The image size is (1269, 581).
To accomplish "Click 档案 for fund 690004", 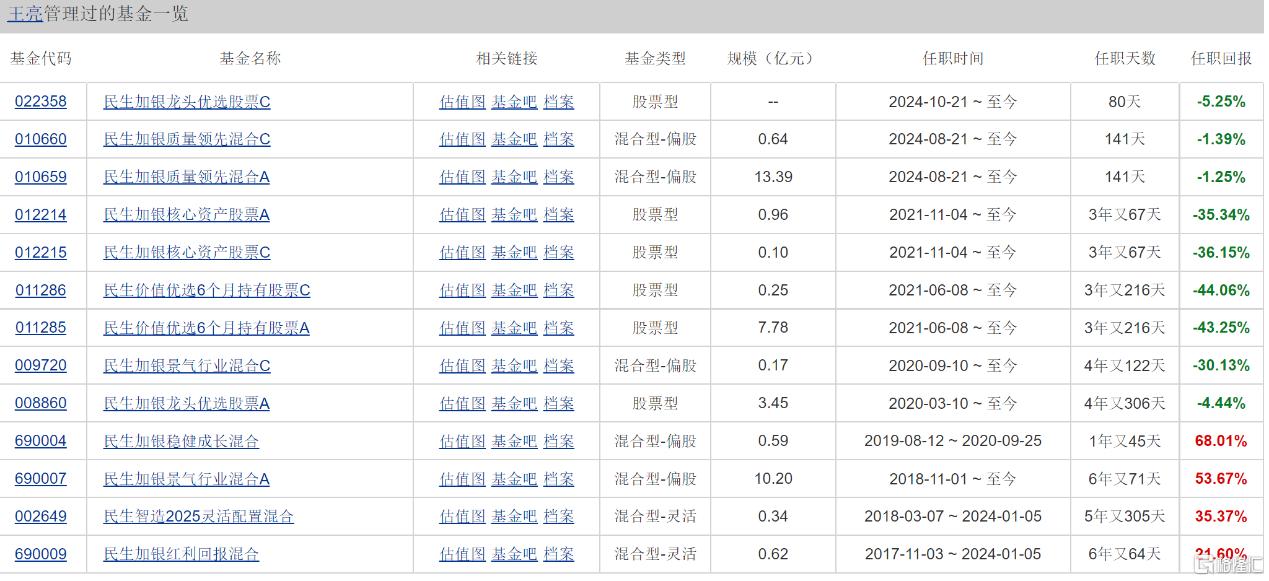I will 559,441.
